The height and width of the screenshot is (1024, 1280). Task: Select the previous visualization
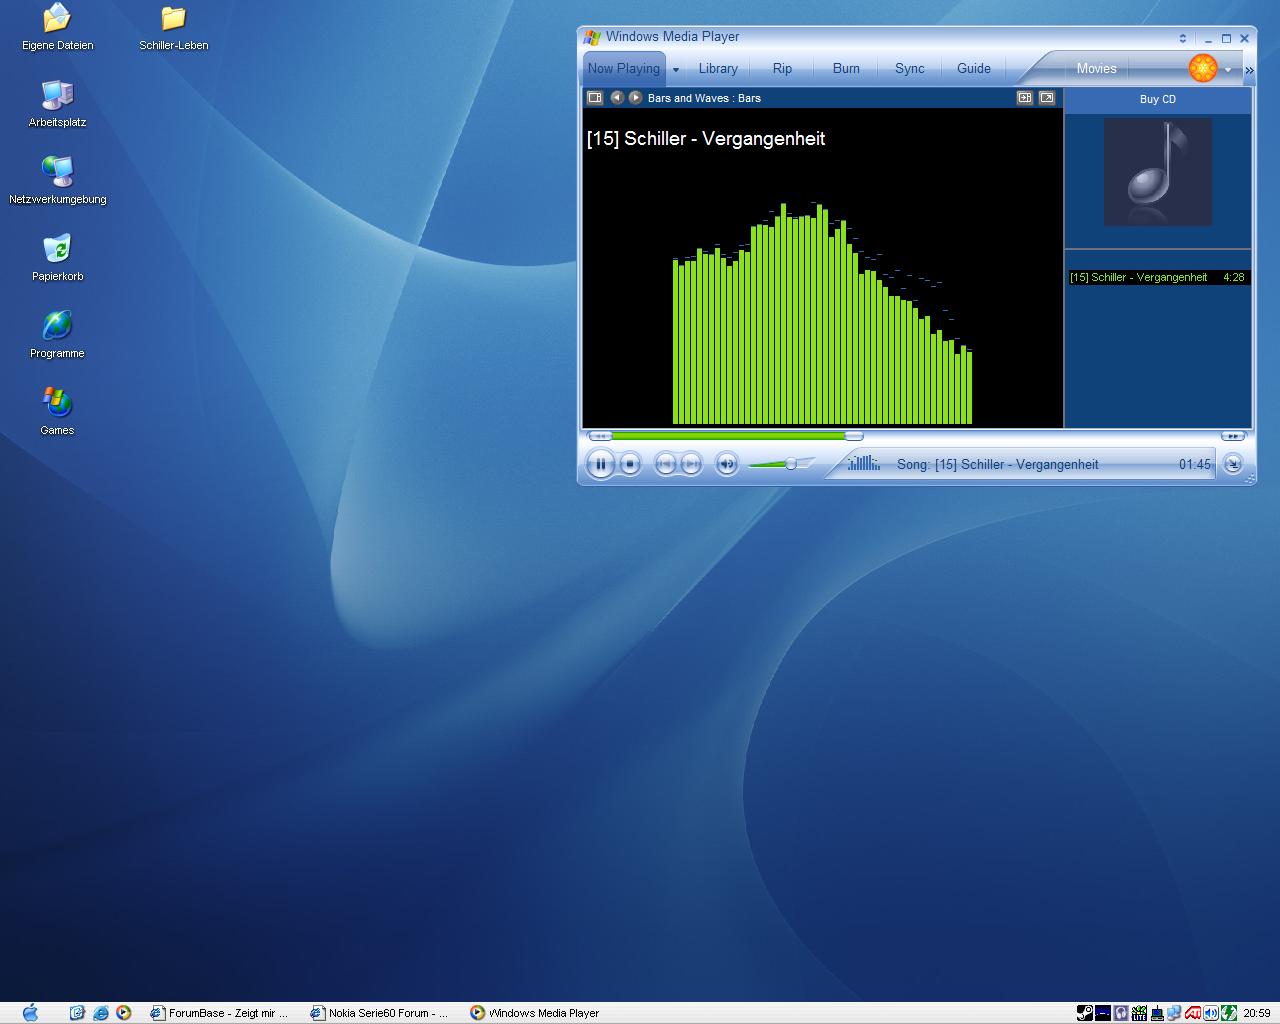pyautogui.click(x=617, y=97)
